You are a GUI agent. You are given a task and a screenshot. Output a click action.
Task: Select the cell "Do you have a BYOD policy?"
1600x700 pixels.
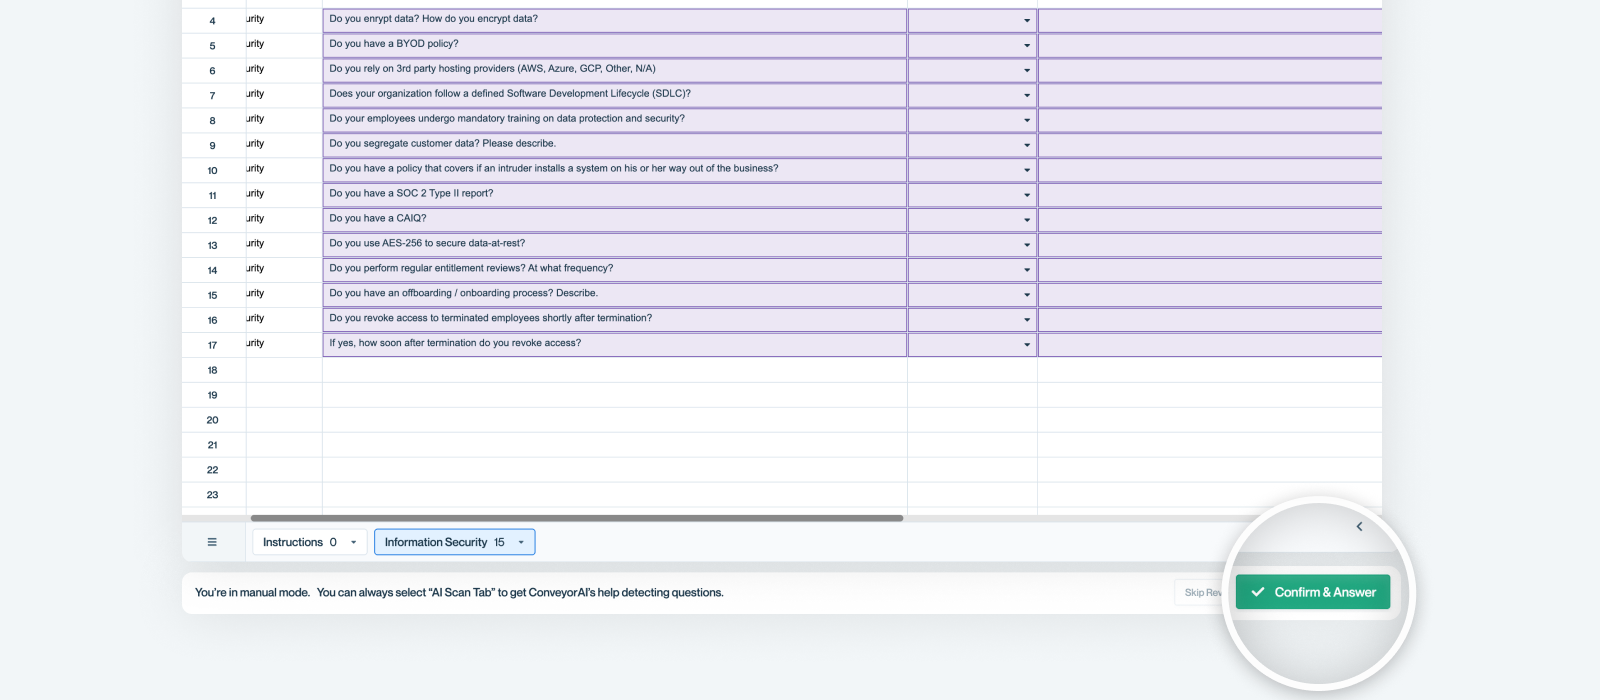[x=615, y=45]
